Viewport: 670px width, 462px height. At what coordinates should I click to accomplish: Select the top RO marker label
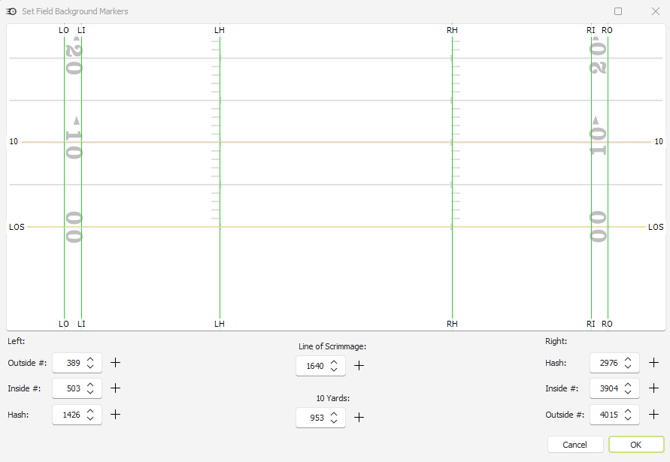click(x=607, y=30)
